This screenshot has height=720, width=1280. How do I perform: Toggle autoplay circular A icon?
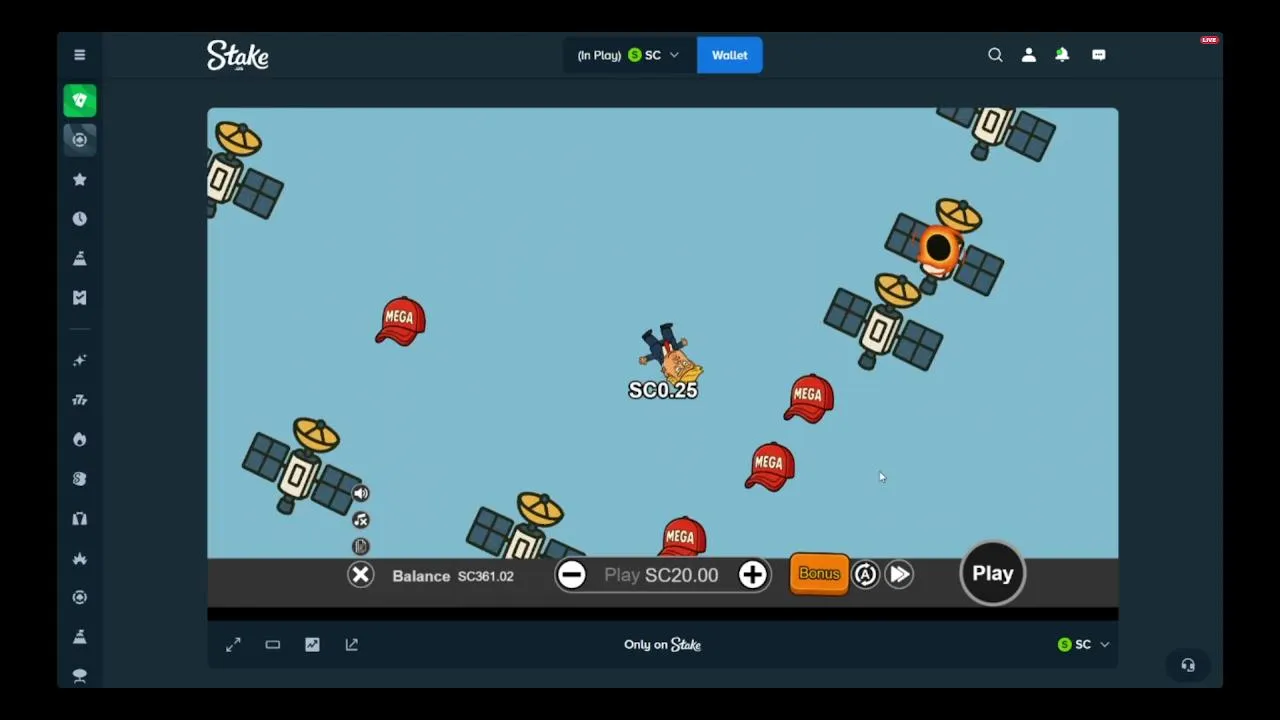click(x=865, y=574)
